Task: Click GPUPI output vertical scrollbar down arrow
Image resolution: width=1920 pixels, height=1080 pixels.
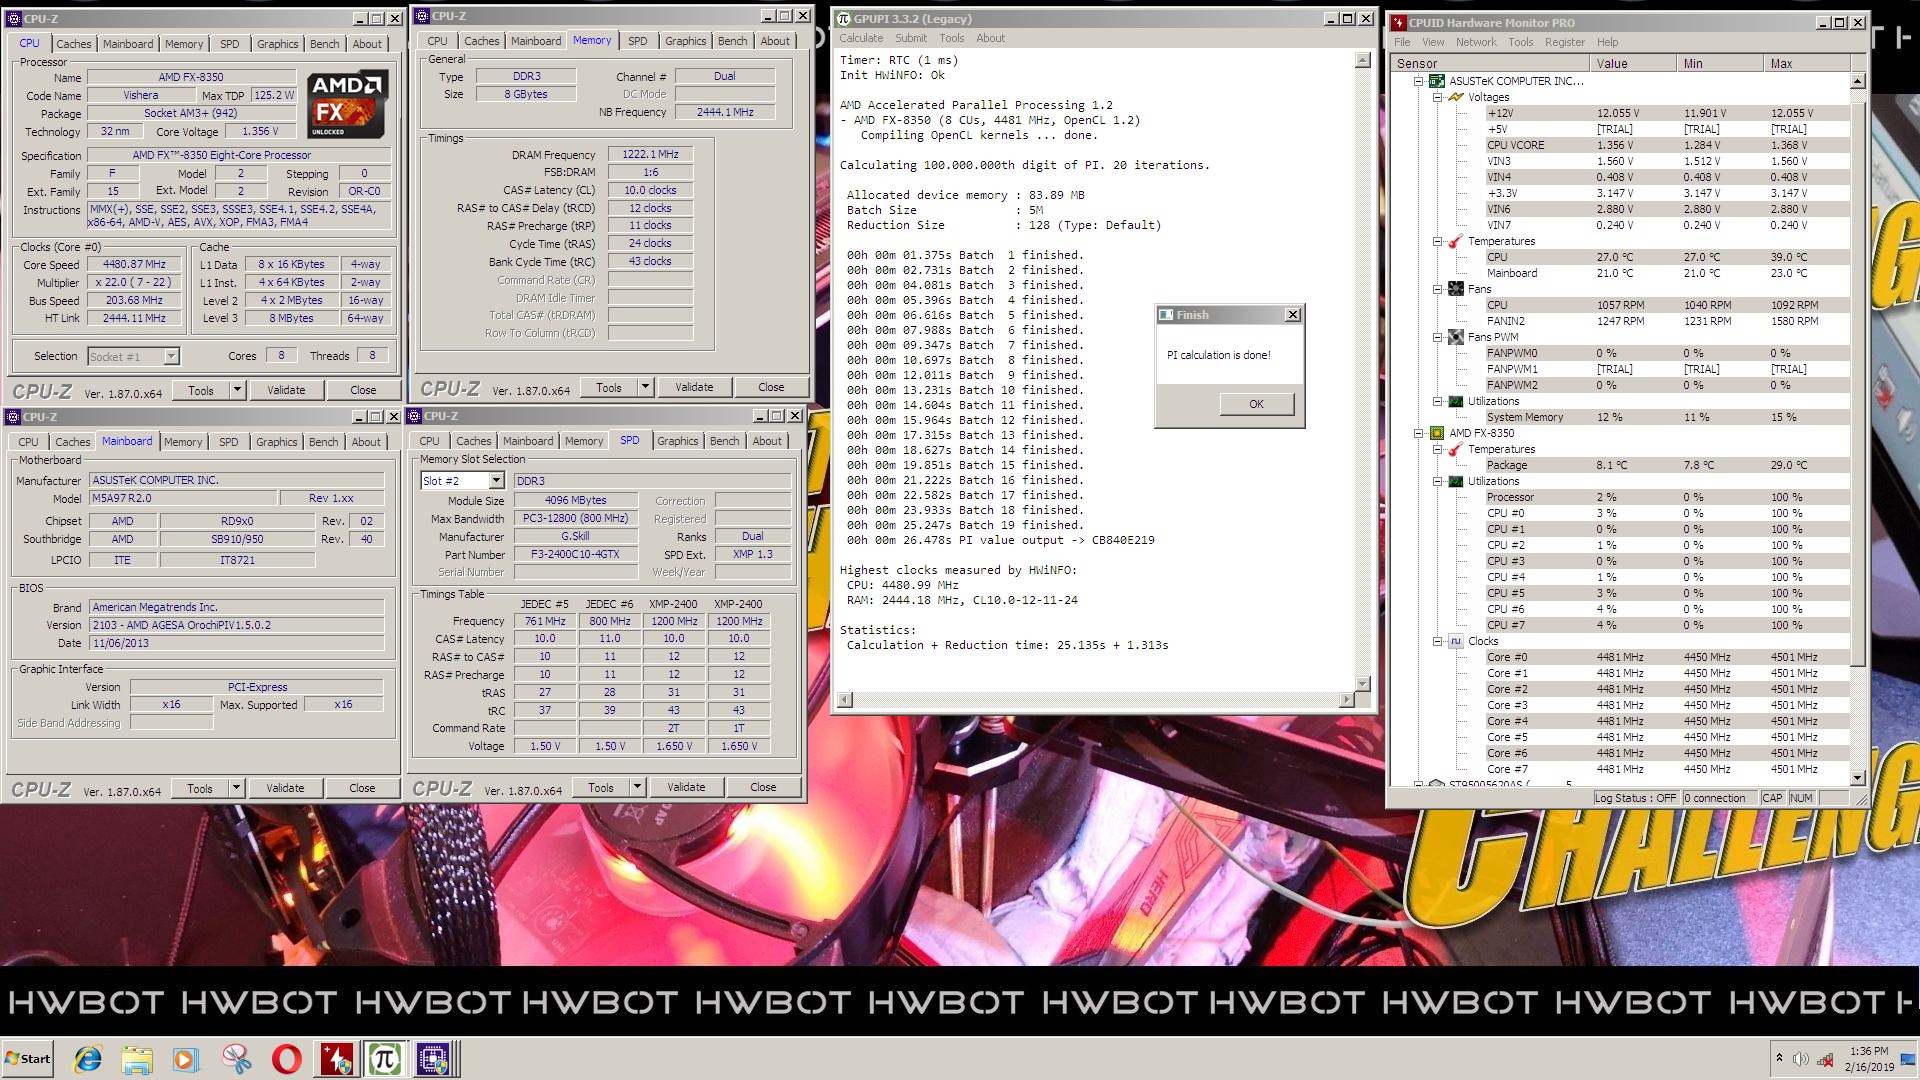Action: tap(1362, 682)
